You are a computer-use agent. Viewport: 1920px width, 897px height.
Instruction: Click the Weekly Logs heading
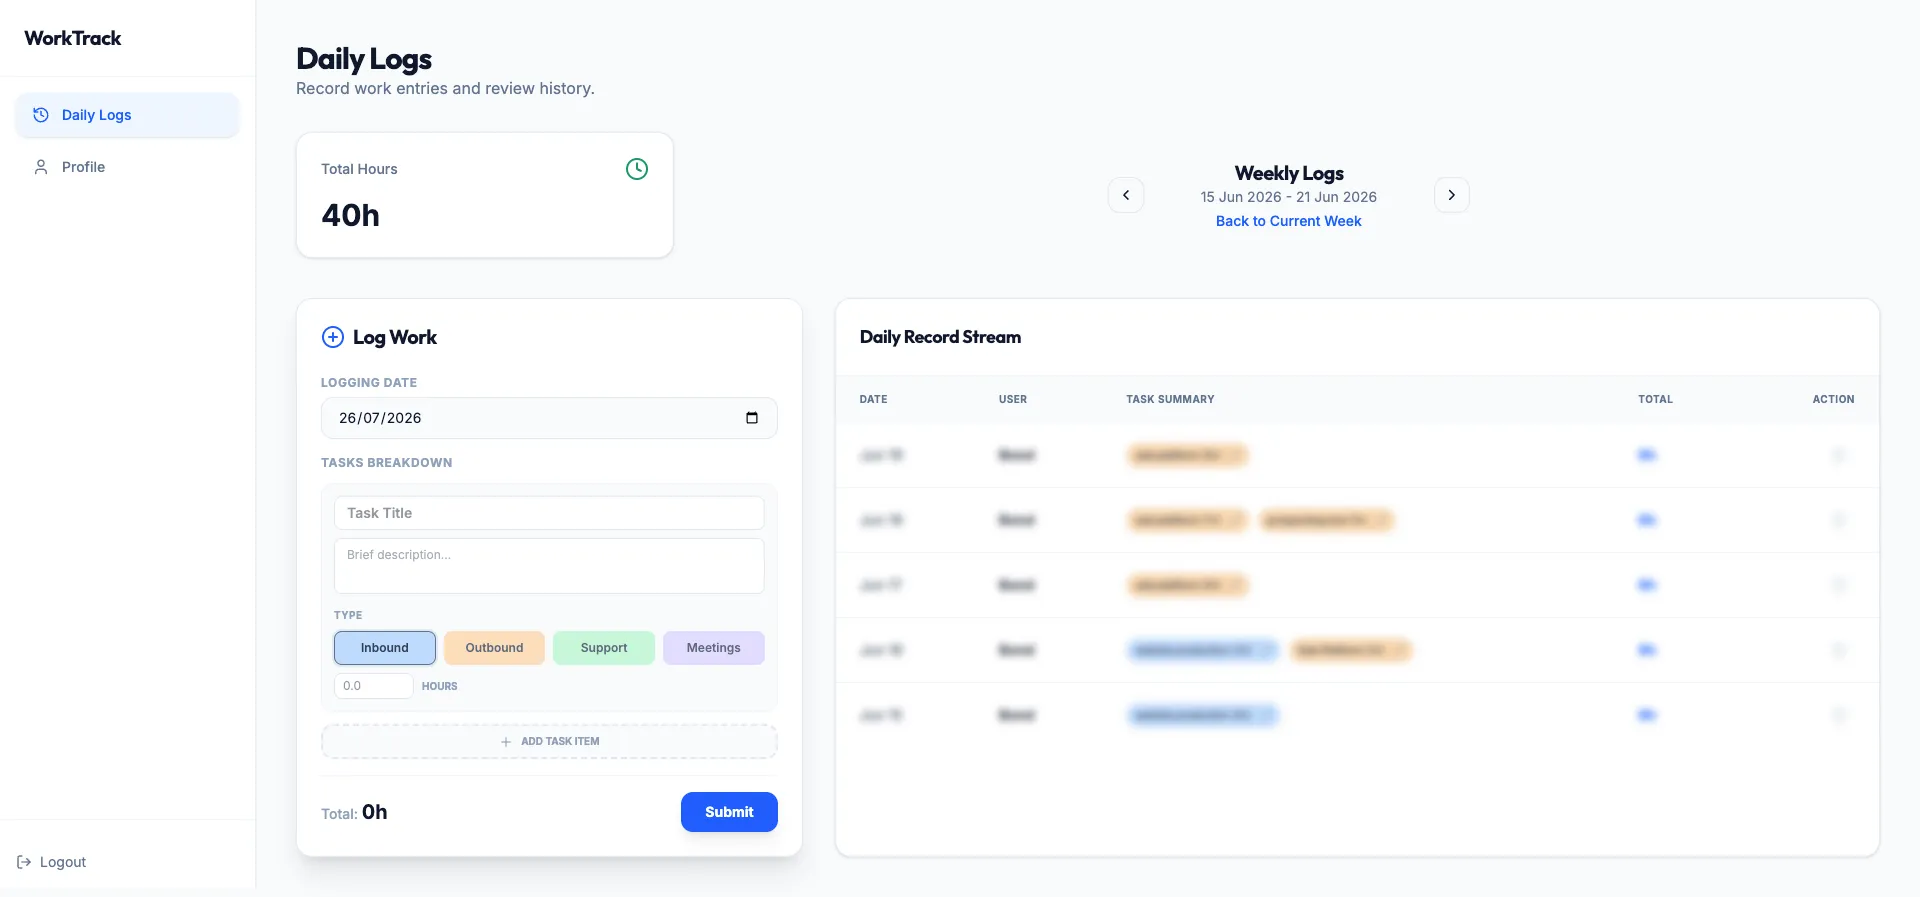click(x=1289, y=173)
